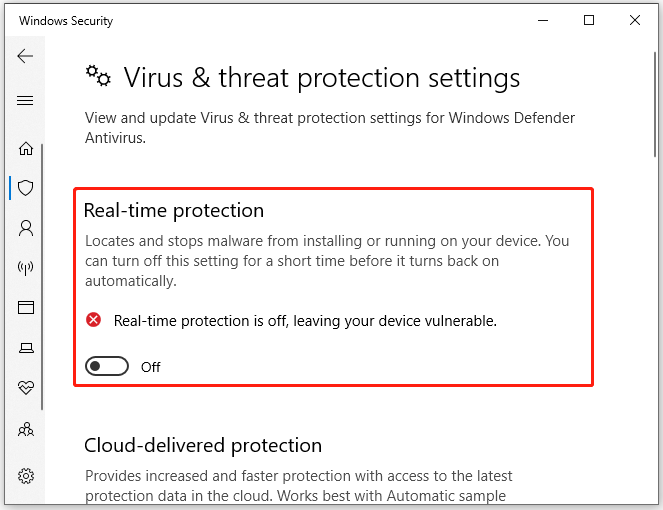Click the red error status icon
This screenshot has width=663, height=510.
pyautogui.click(x=93, y=320)
